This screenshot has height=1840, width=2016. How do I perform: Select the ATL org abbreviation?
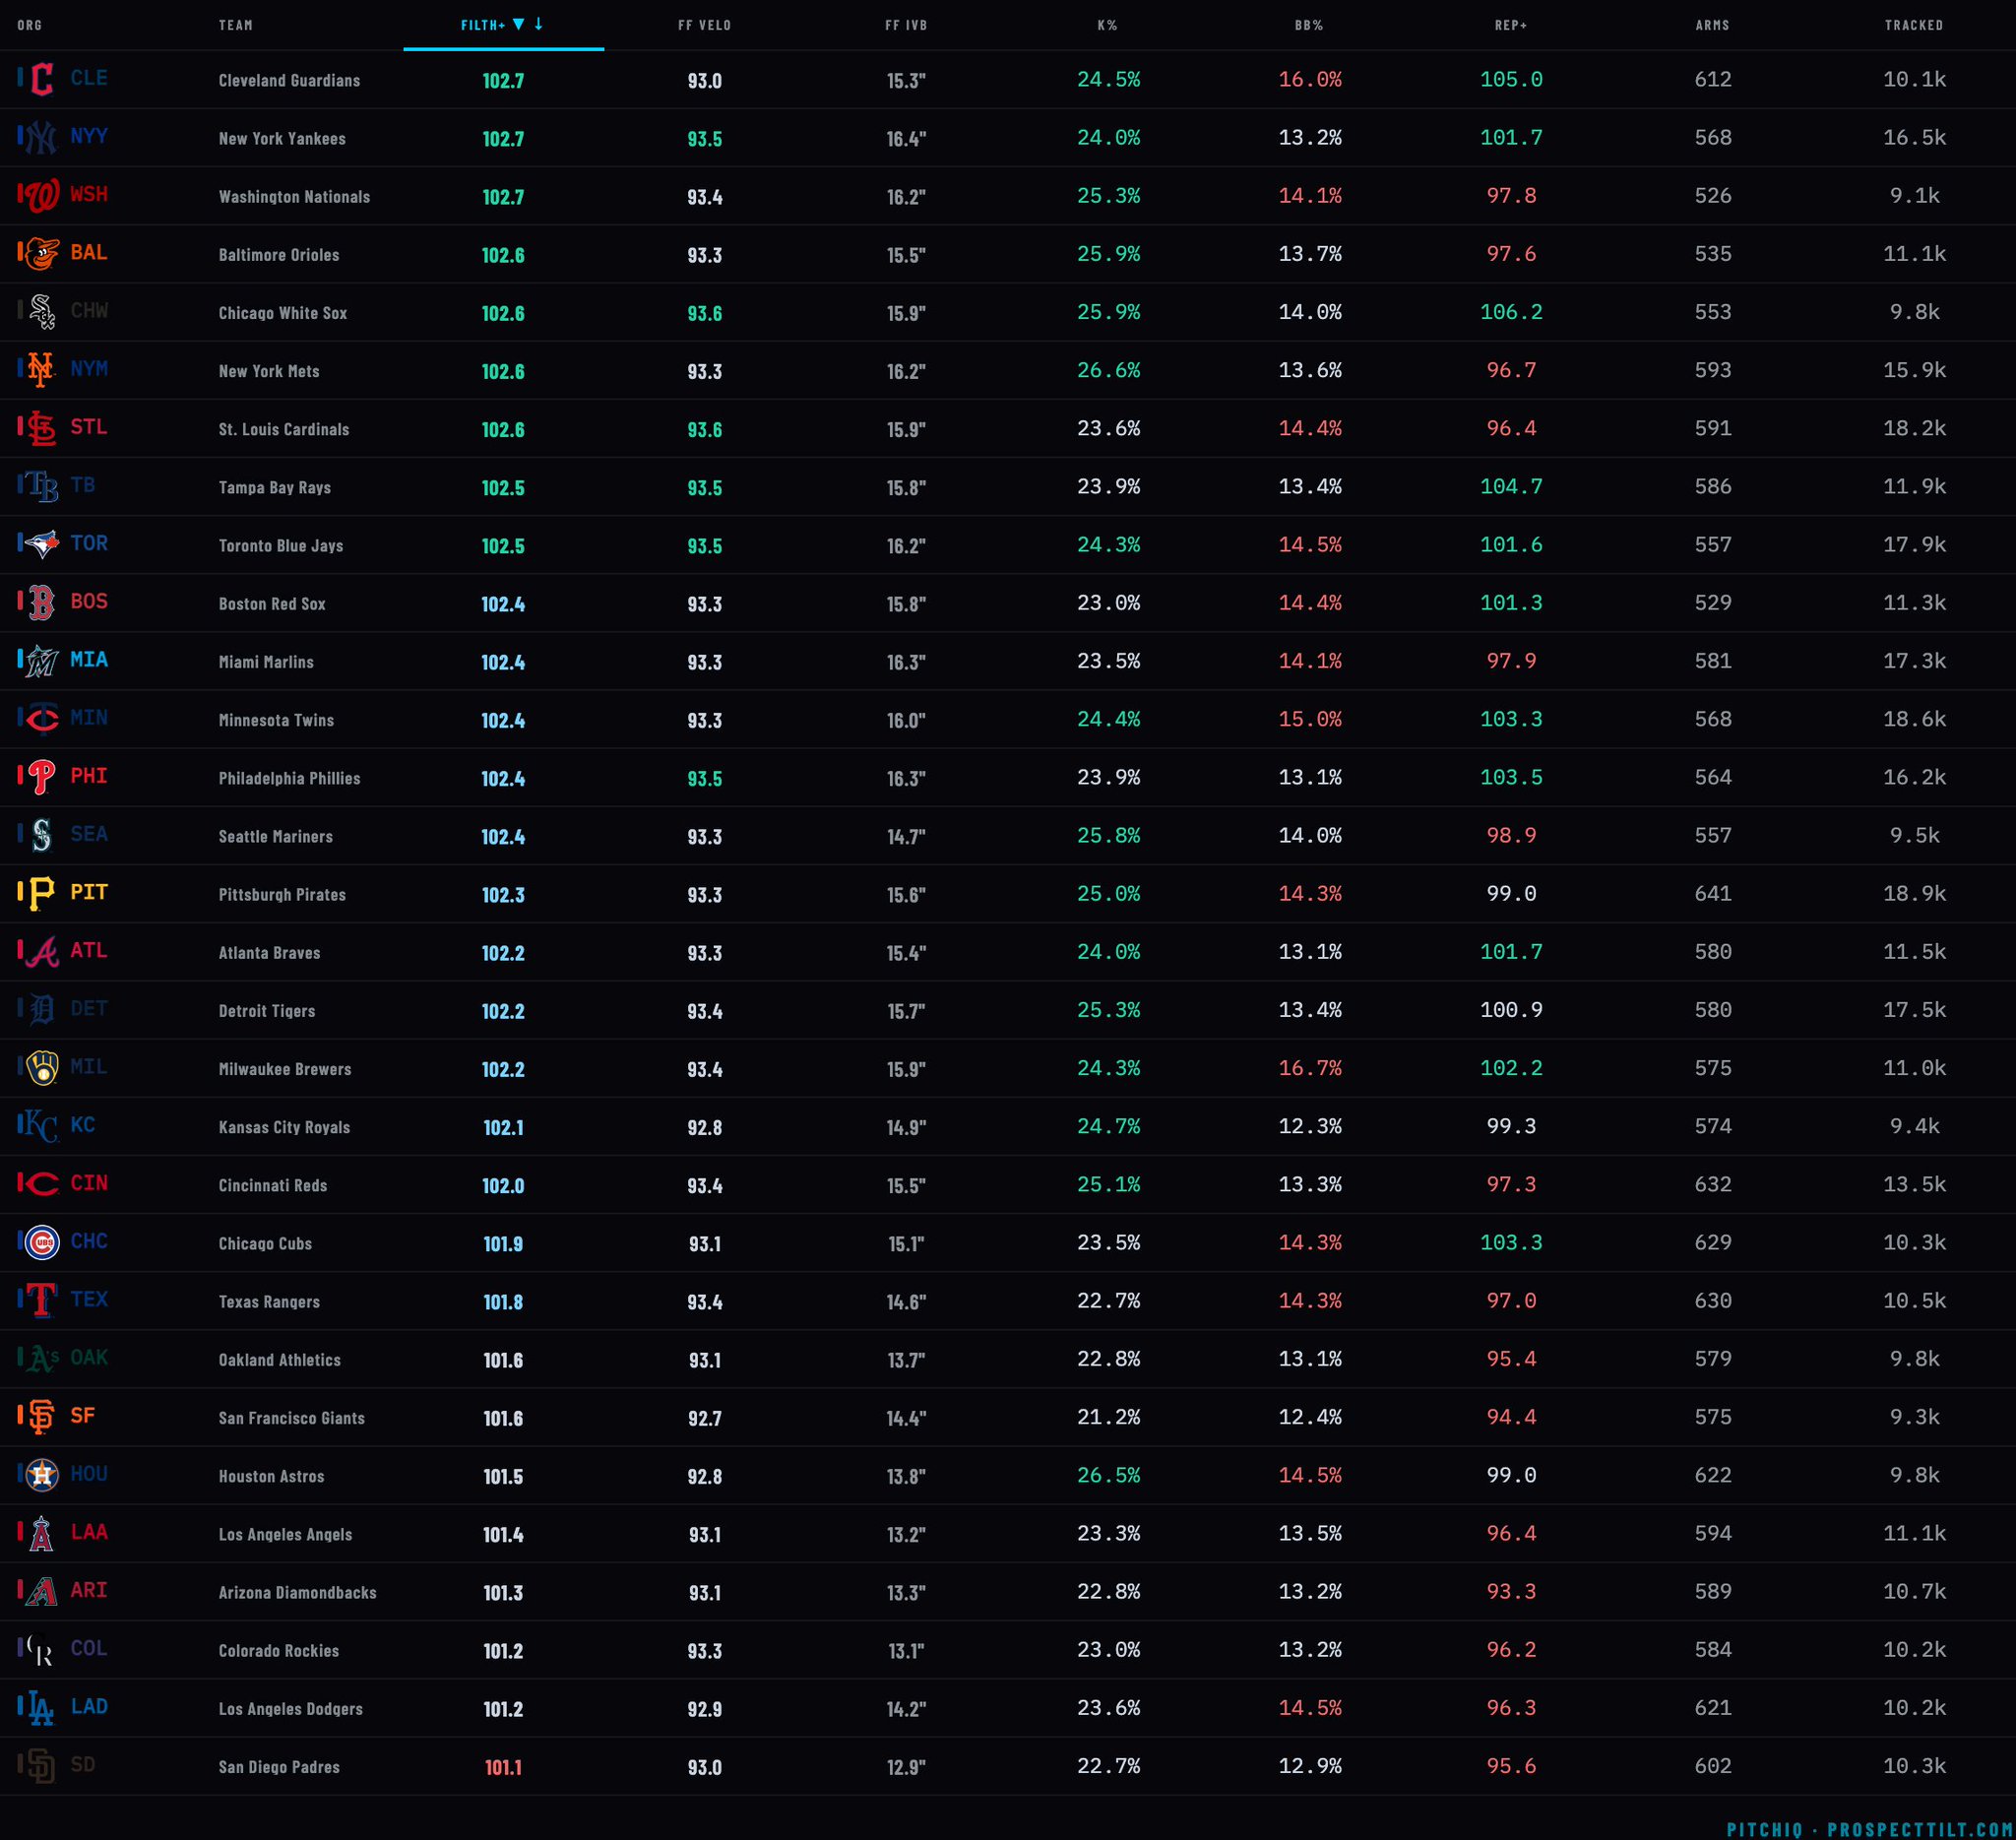click(89, 950)
